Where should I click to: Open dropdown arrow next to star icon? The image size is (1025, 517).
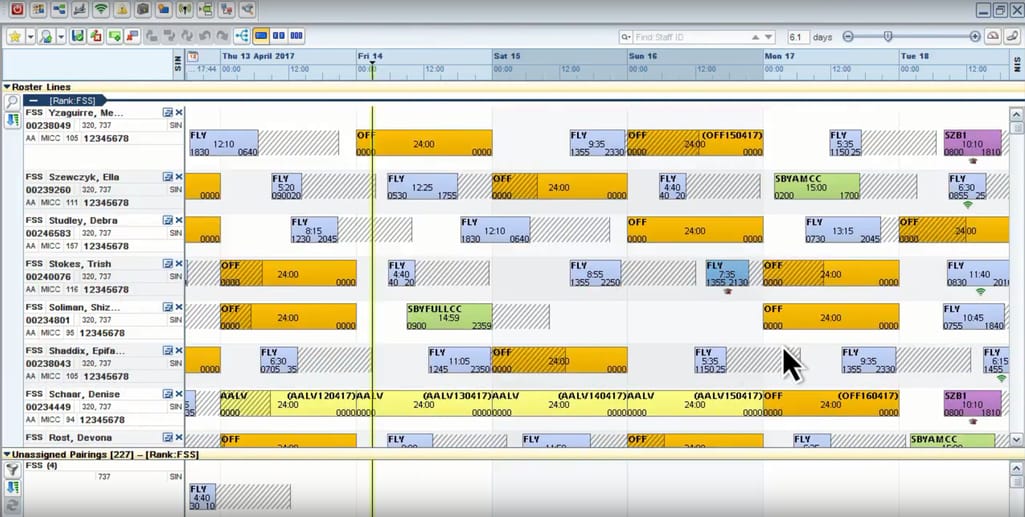(x=29, y=37)
